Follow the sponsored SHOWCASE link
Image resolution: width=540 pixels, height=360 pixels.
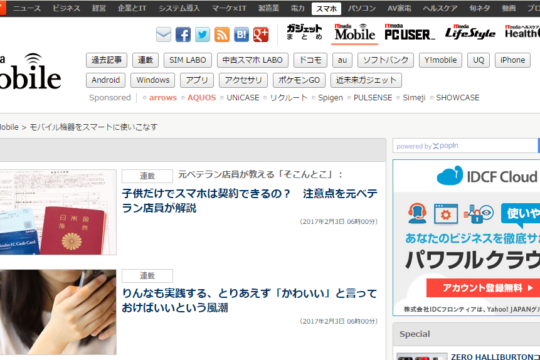458,98
